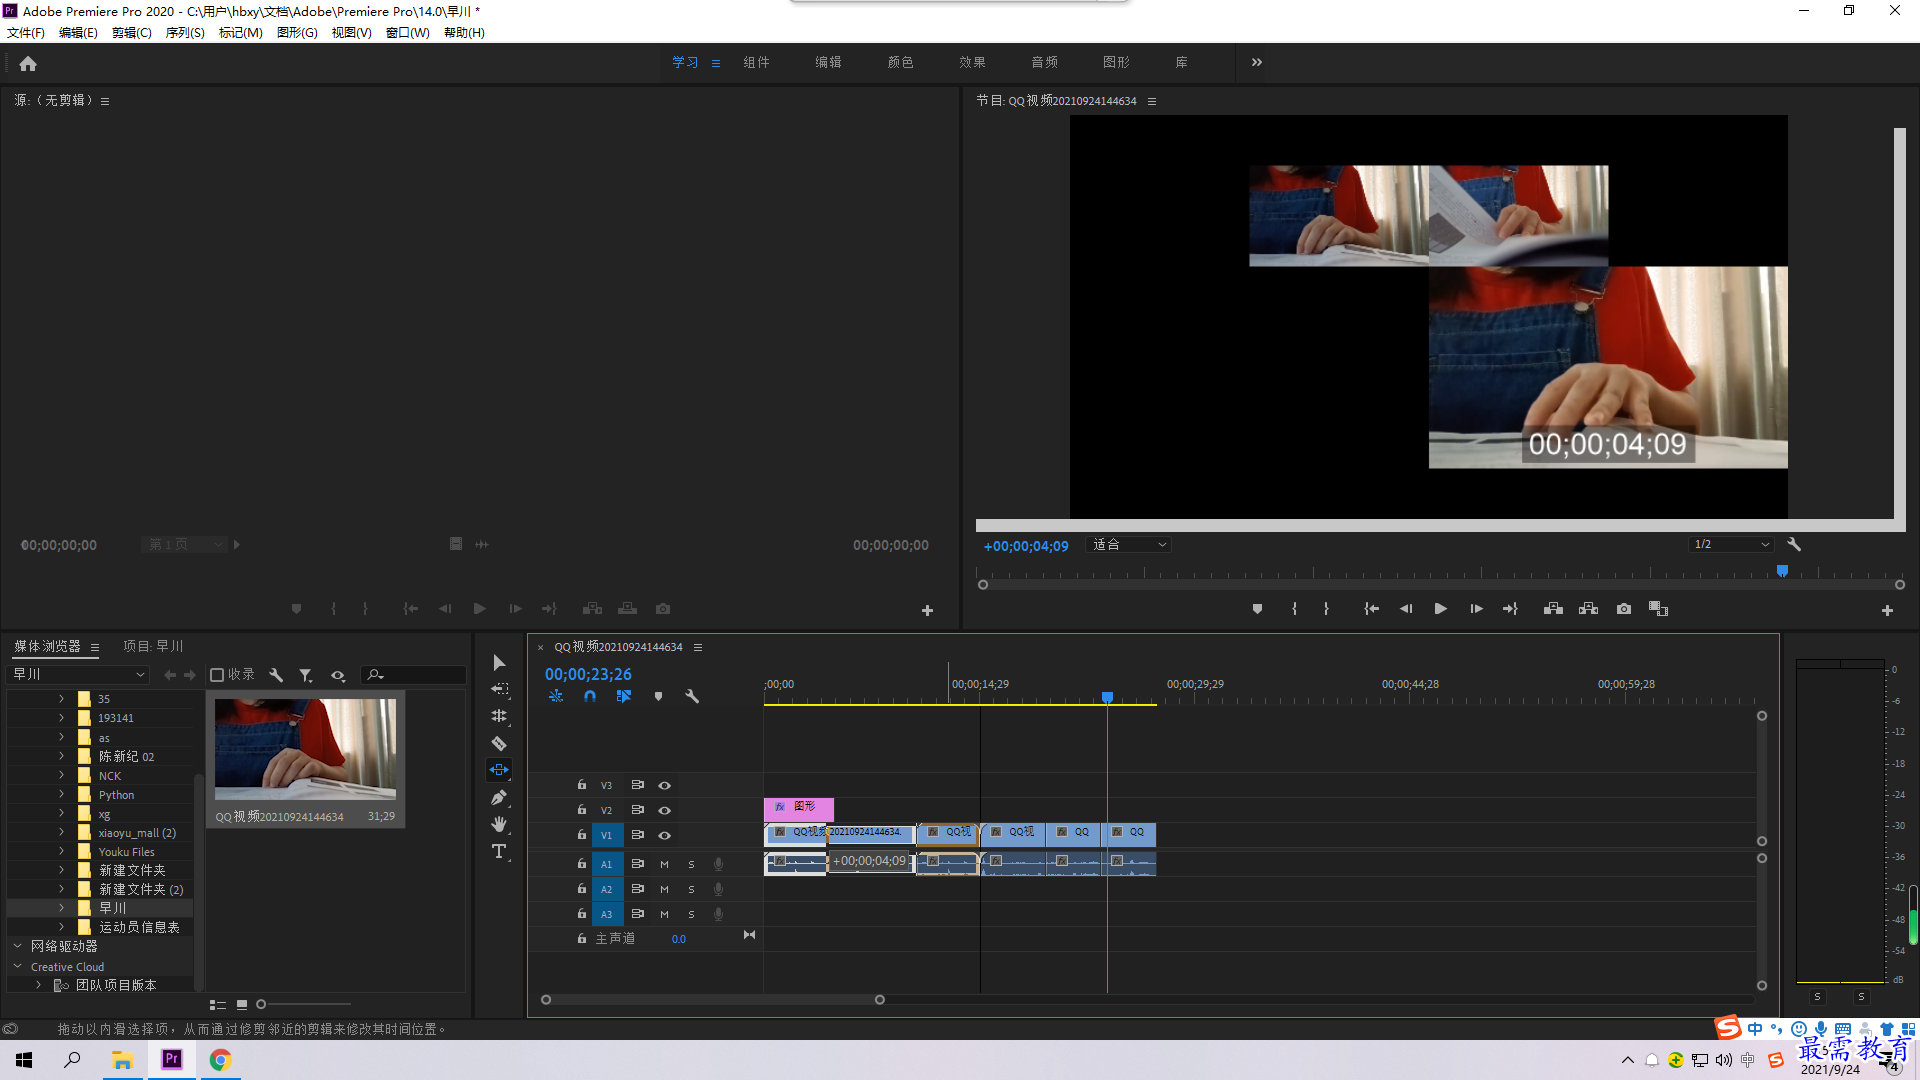The height and width of the screenshot is (1080, 1920).
Task: Open Chrome from the taskbar
Action: pos(221,1060)
